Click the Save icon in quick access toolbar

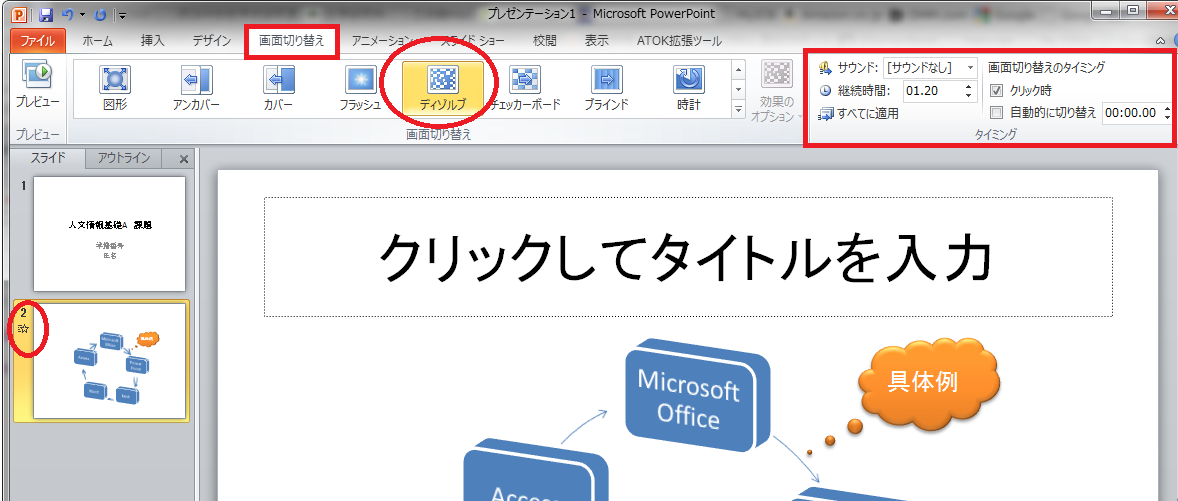(47, 14)
